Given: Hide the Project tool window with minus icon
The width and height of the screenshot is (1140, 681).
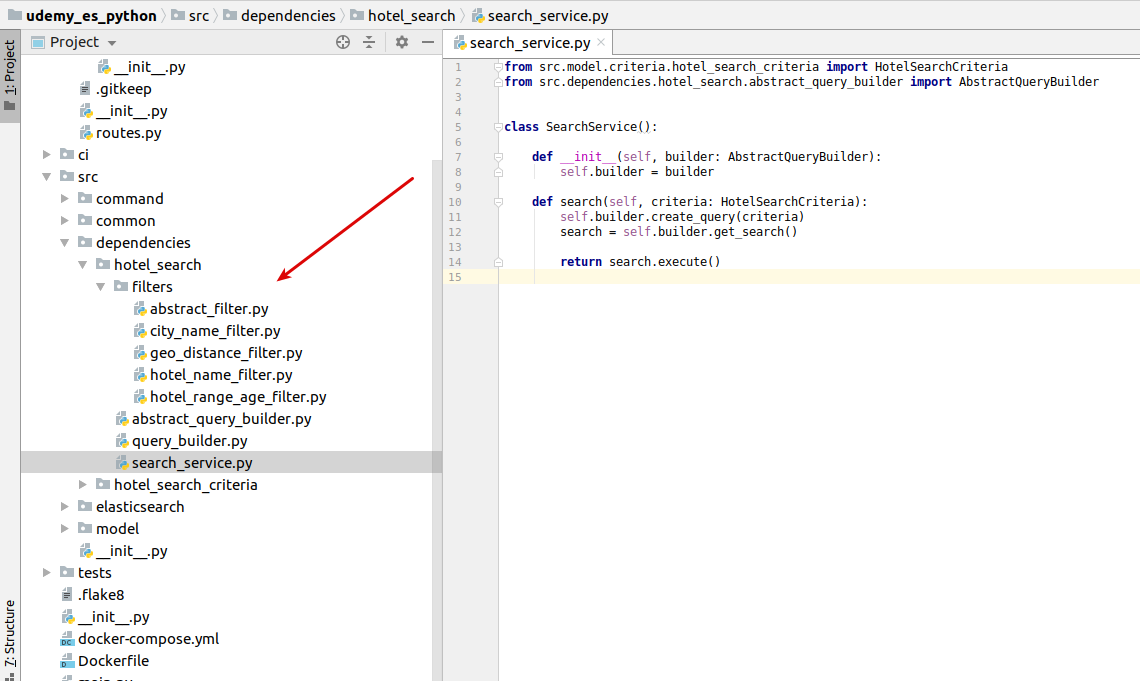Looking at the screenshot, I should (x=428, y=42).
